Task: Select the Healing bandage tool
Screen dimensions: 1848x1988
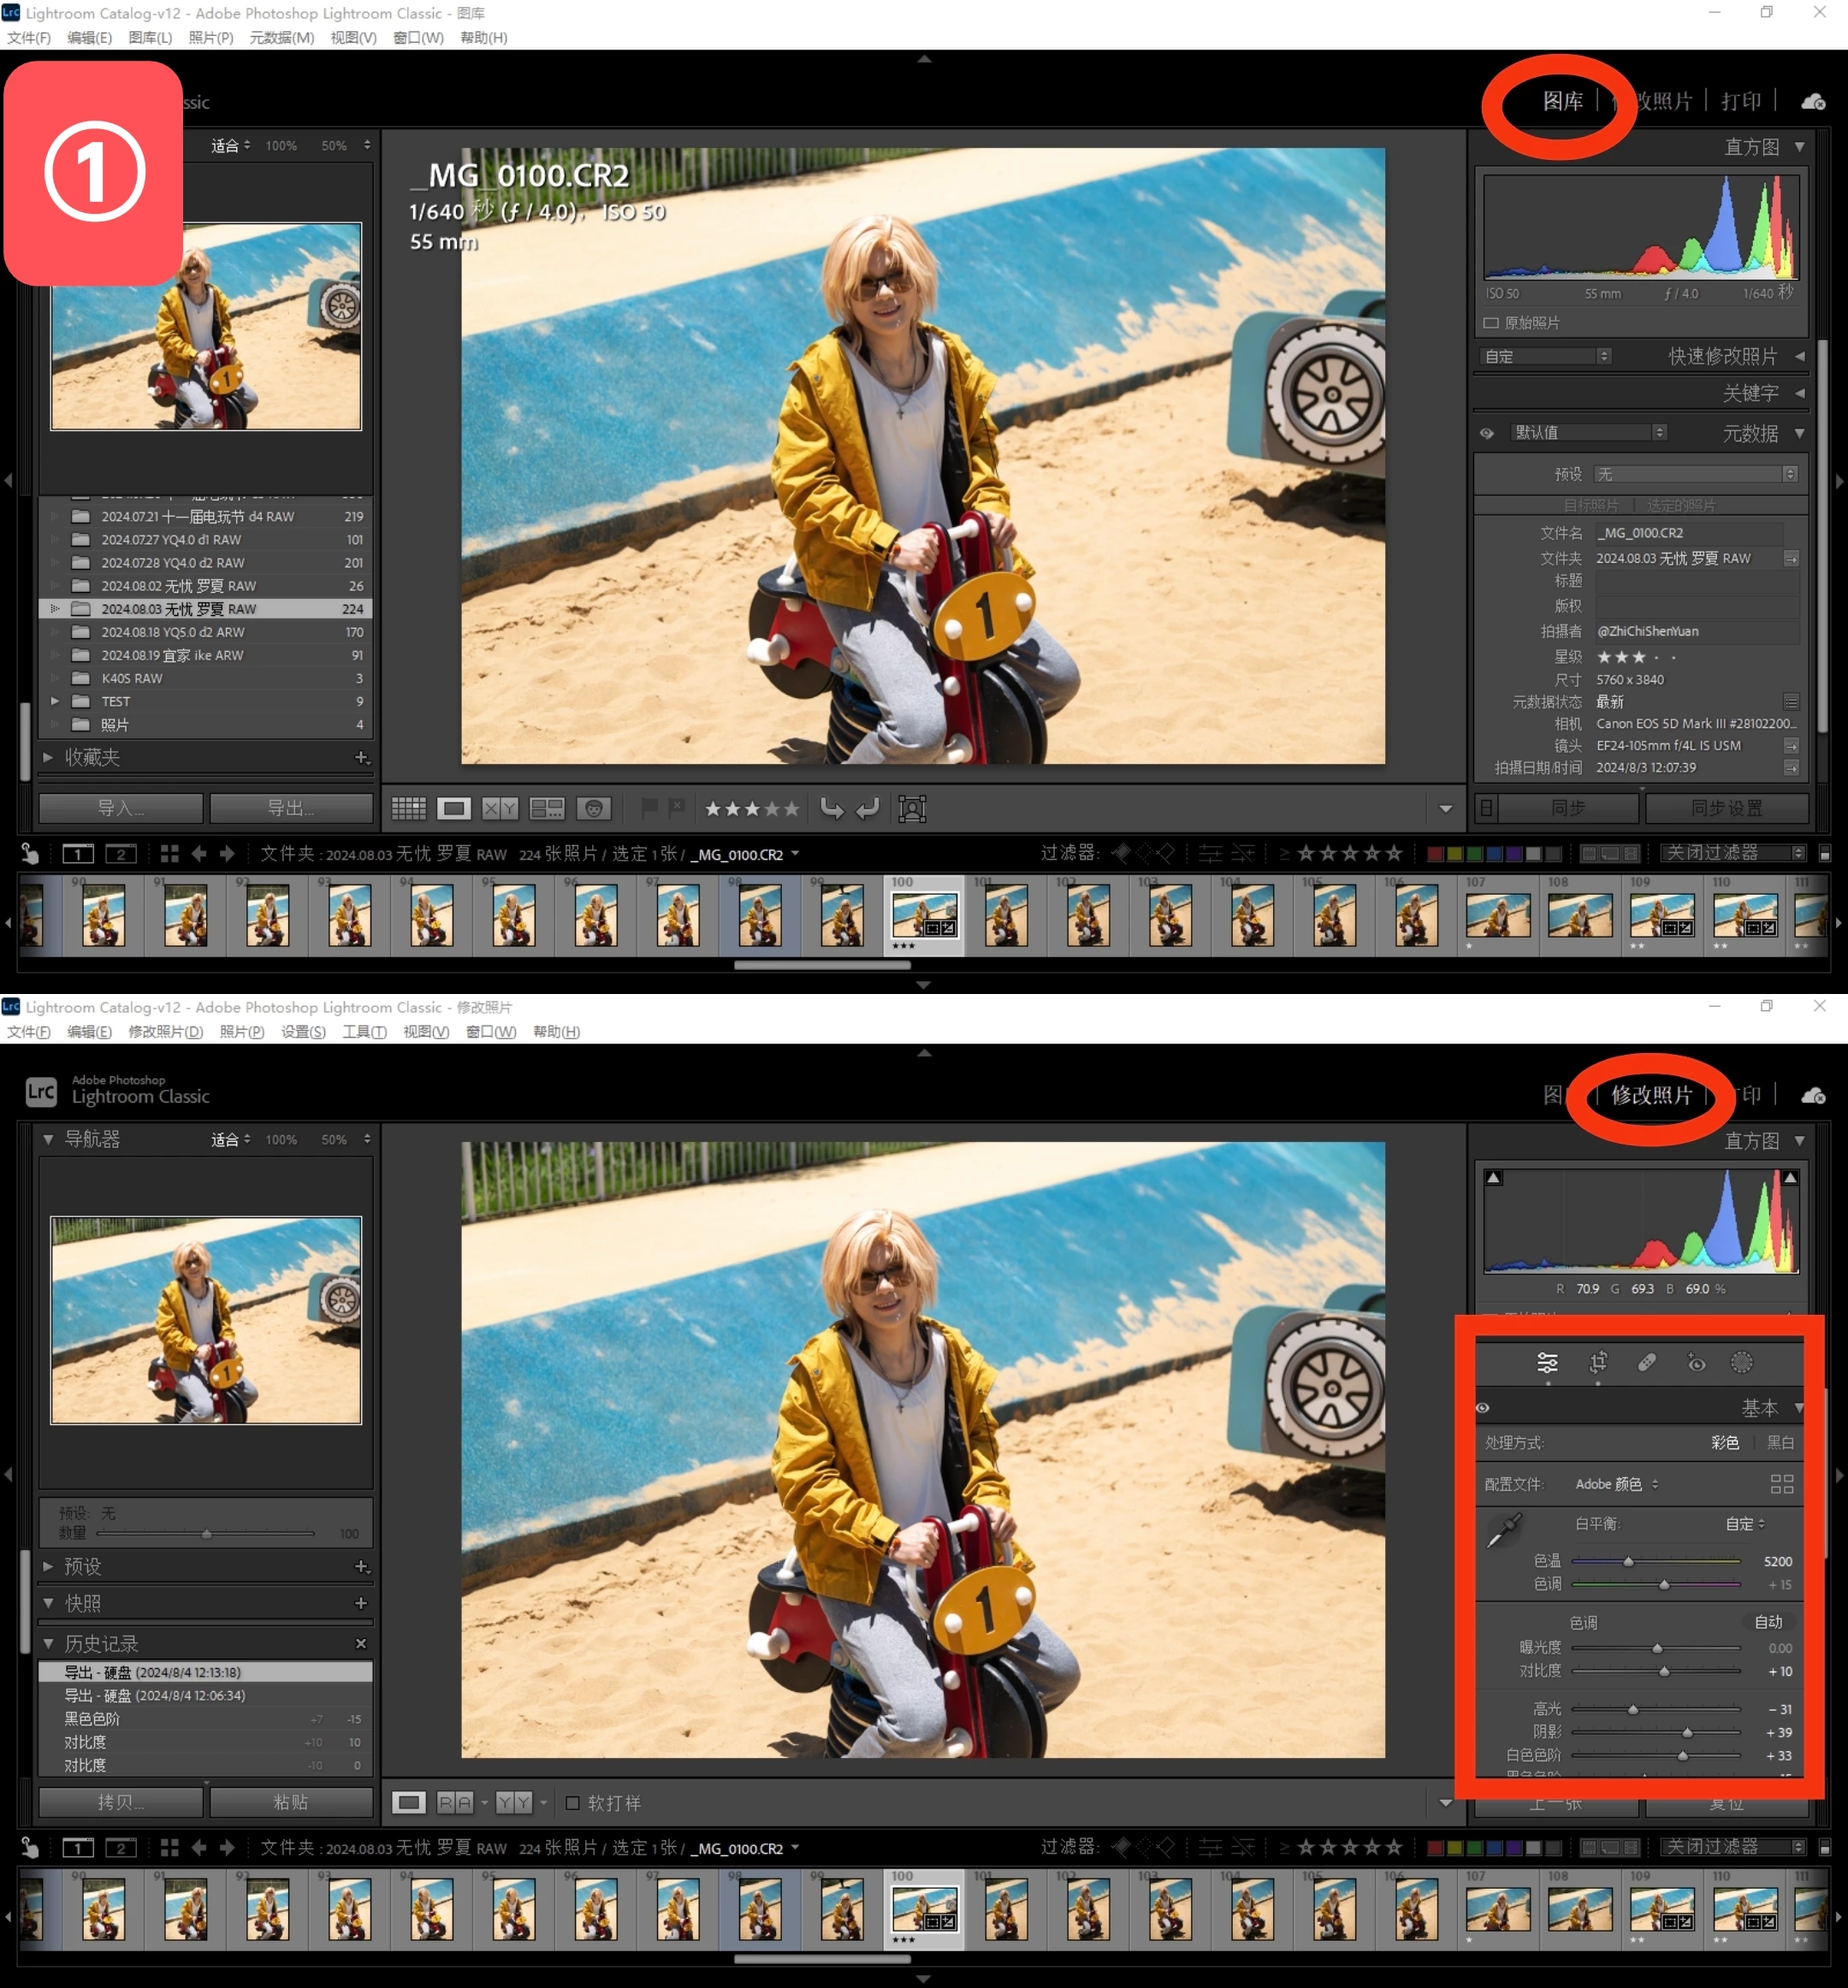Action: tap(1647, 1362)
